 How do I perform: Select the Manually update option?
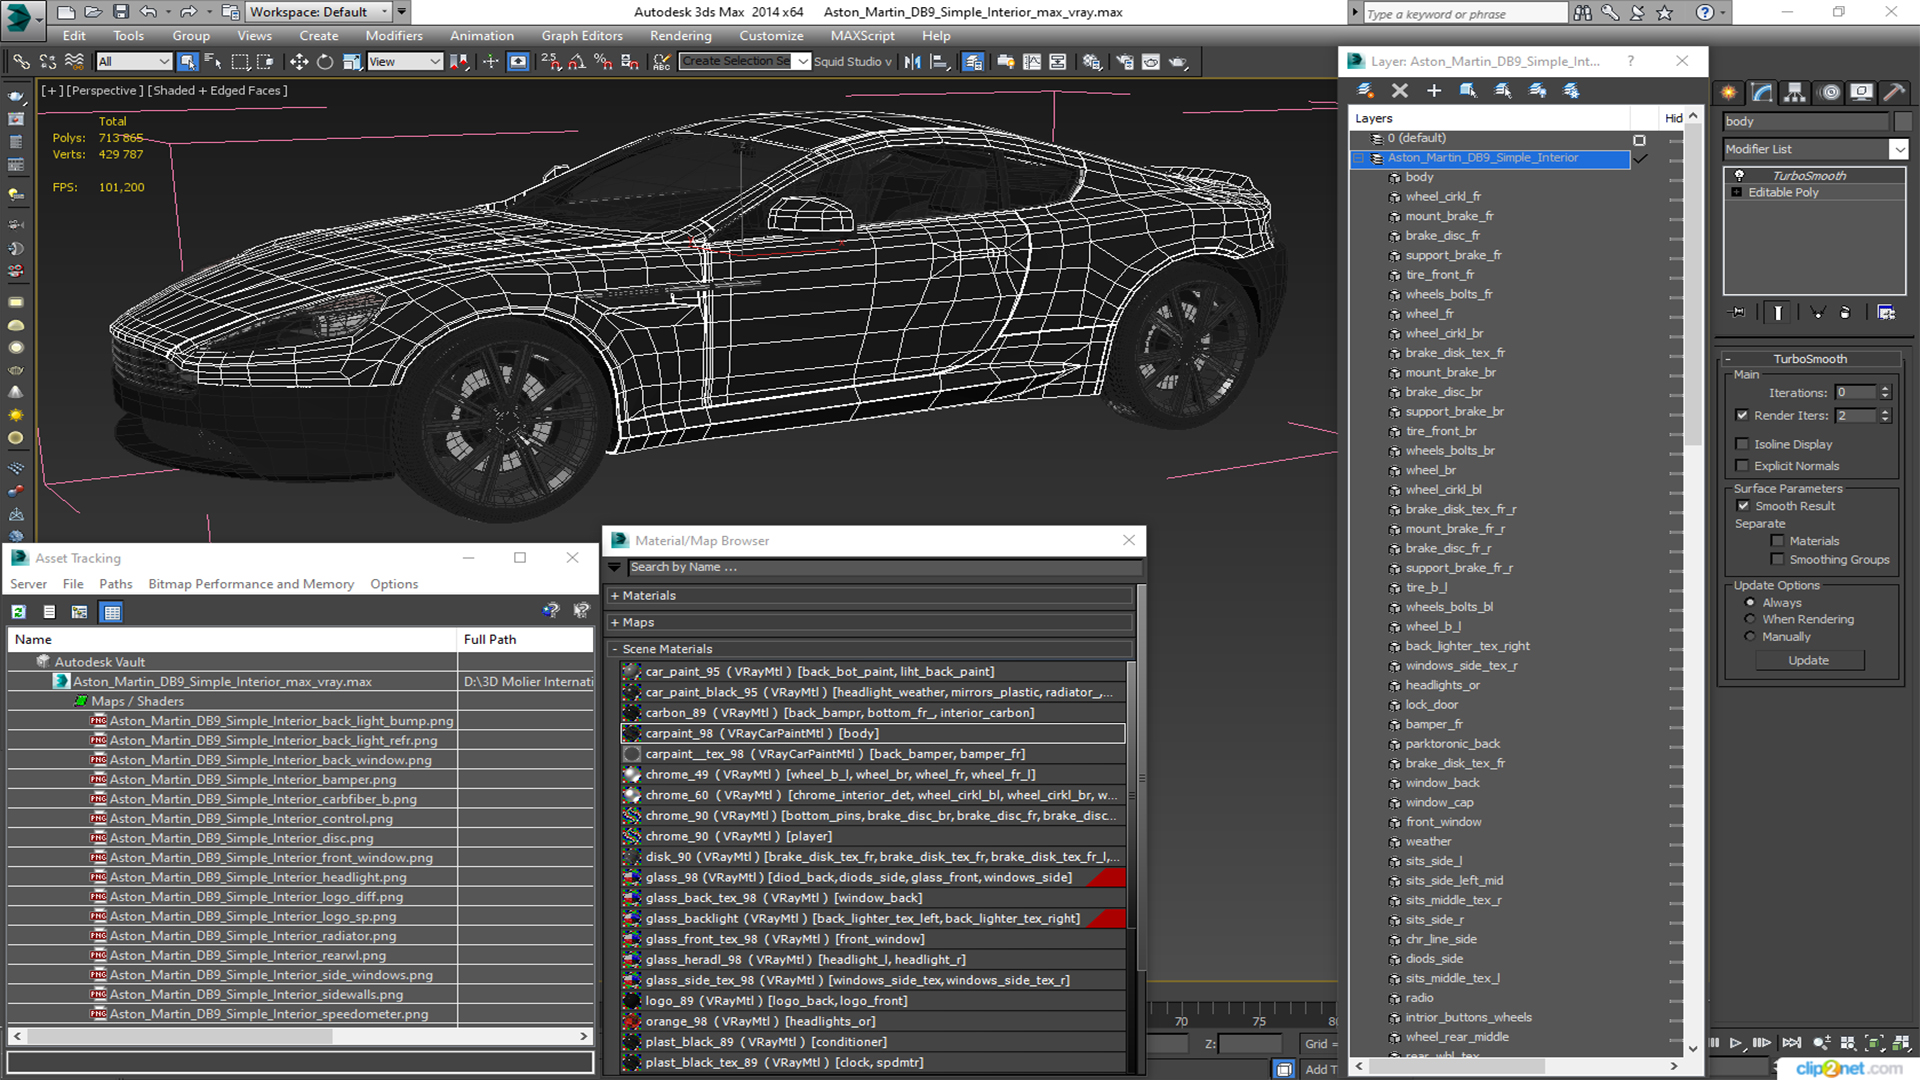coord(1750,636)
